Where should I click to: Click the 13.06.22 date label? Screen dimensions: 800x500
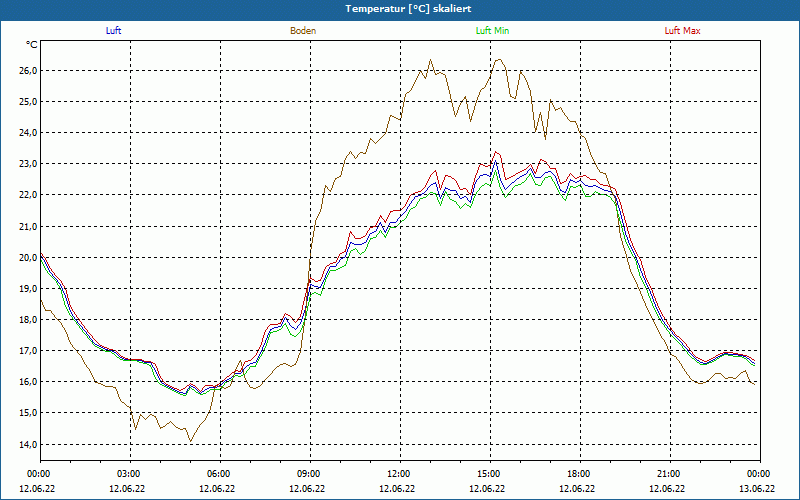(757, 488)
